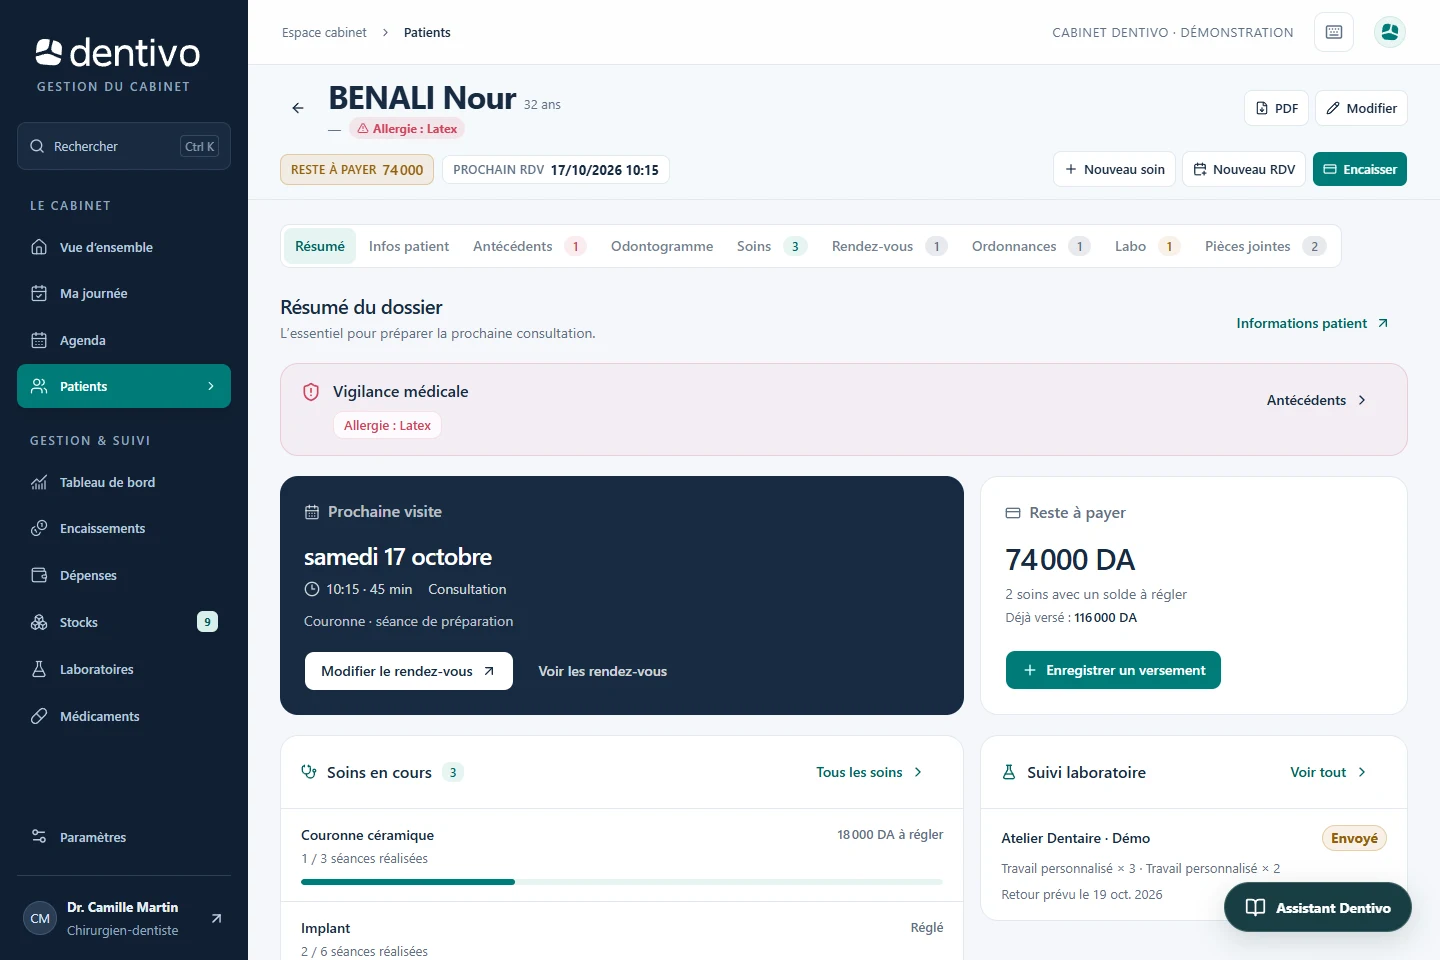Open the Informations patient link

click(x=1312, y=323)
